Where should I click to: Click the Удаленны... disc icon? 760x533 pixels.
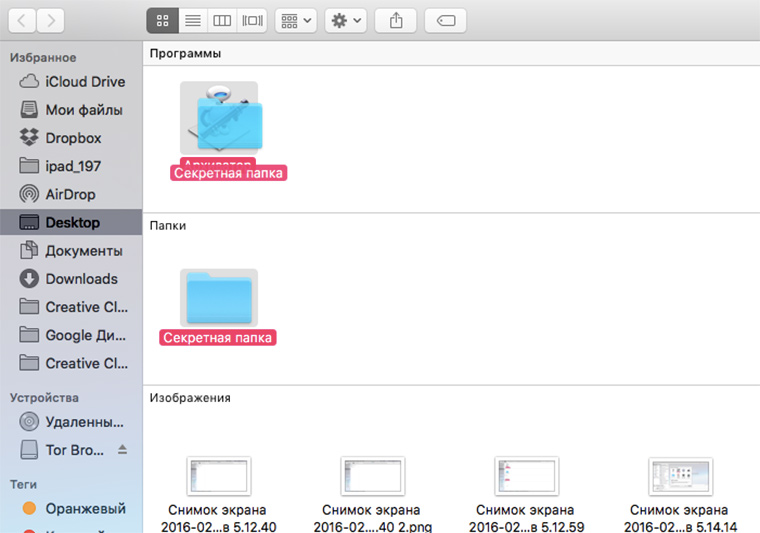29,422
